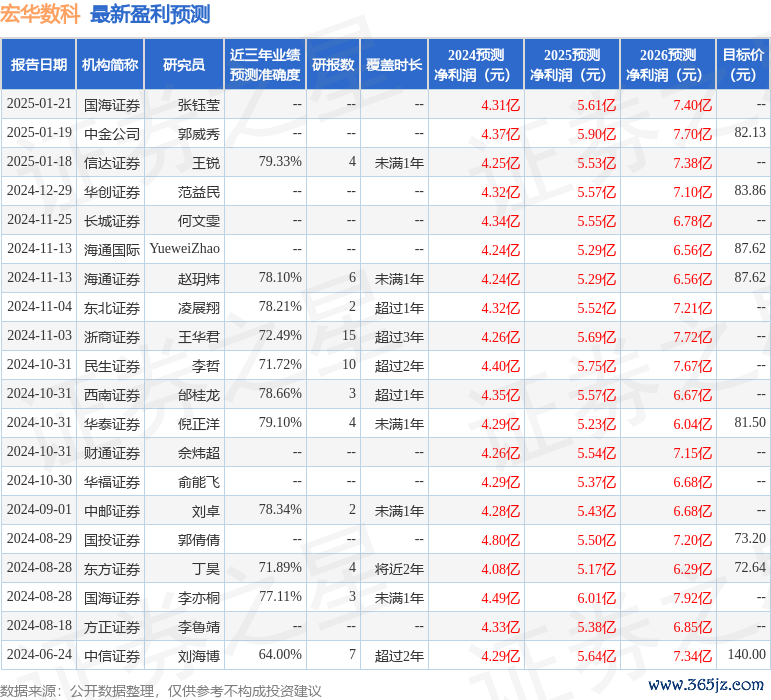Click target price 83.86
Image resolution: width=771 pixels, height=700 pixels.
tap(750, 190)
